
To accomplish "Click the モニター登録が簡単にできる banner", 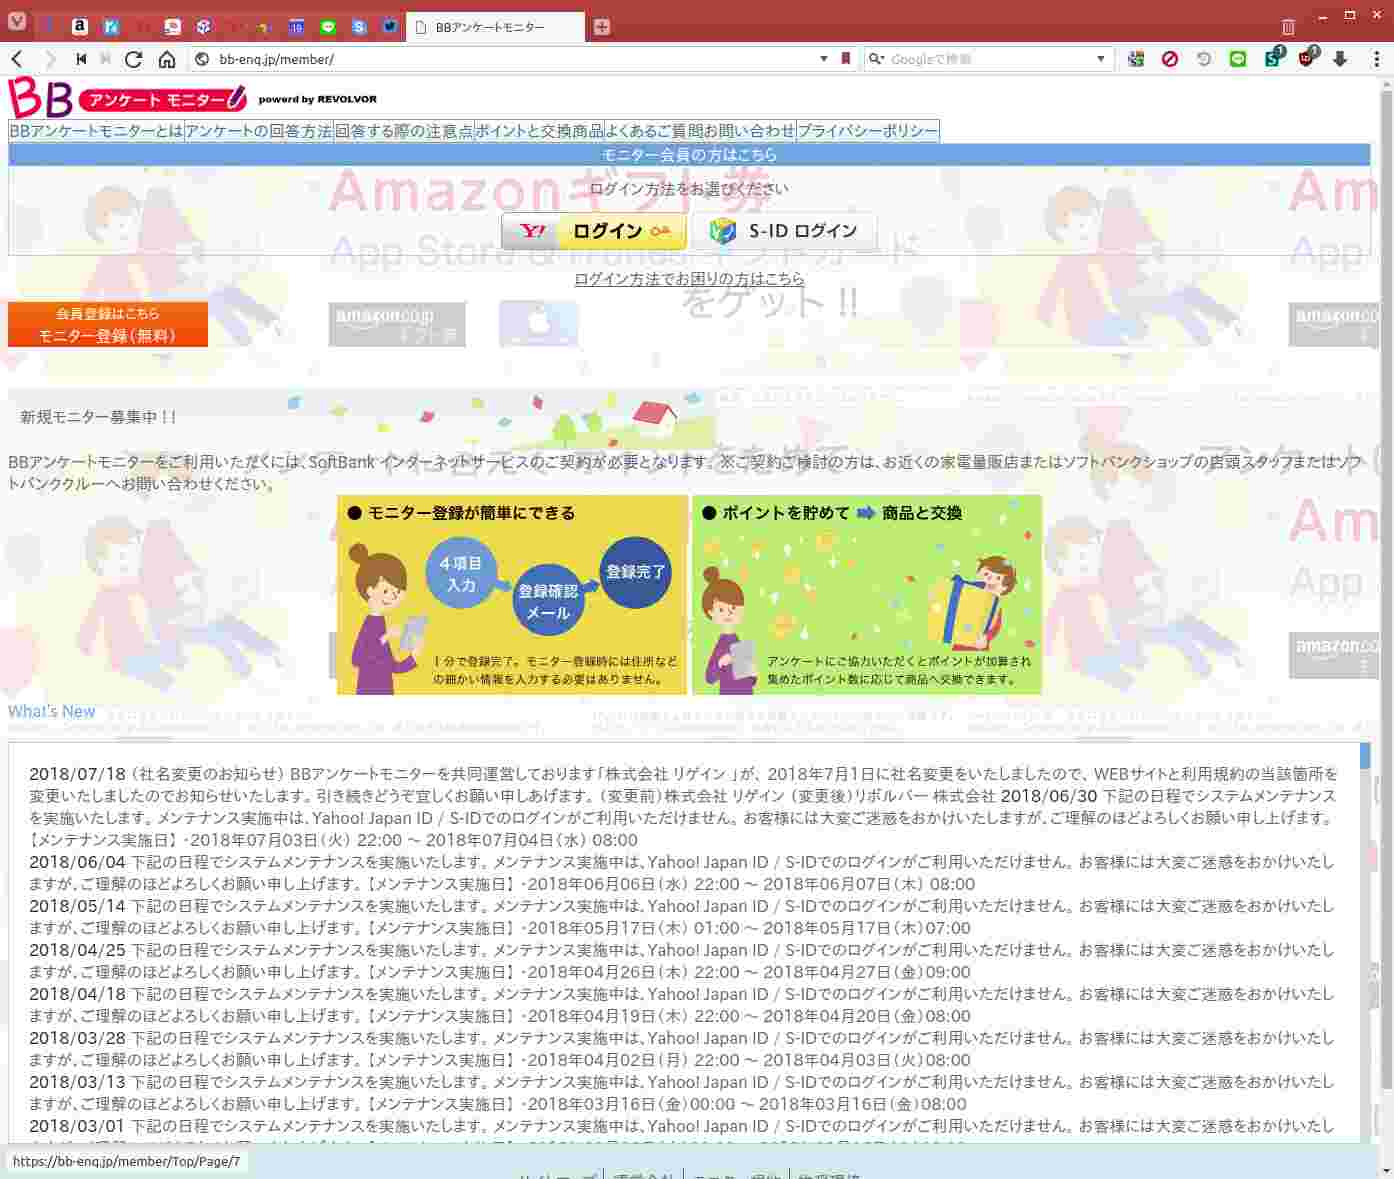I will [512, 595].
